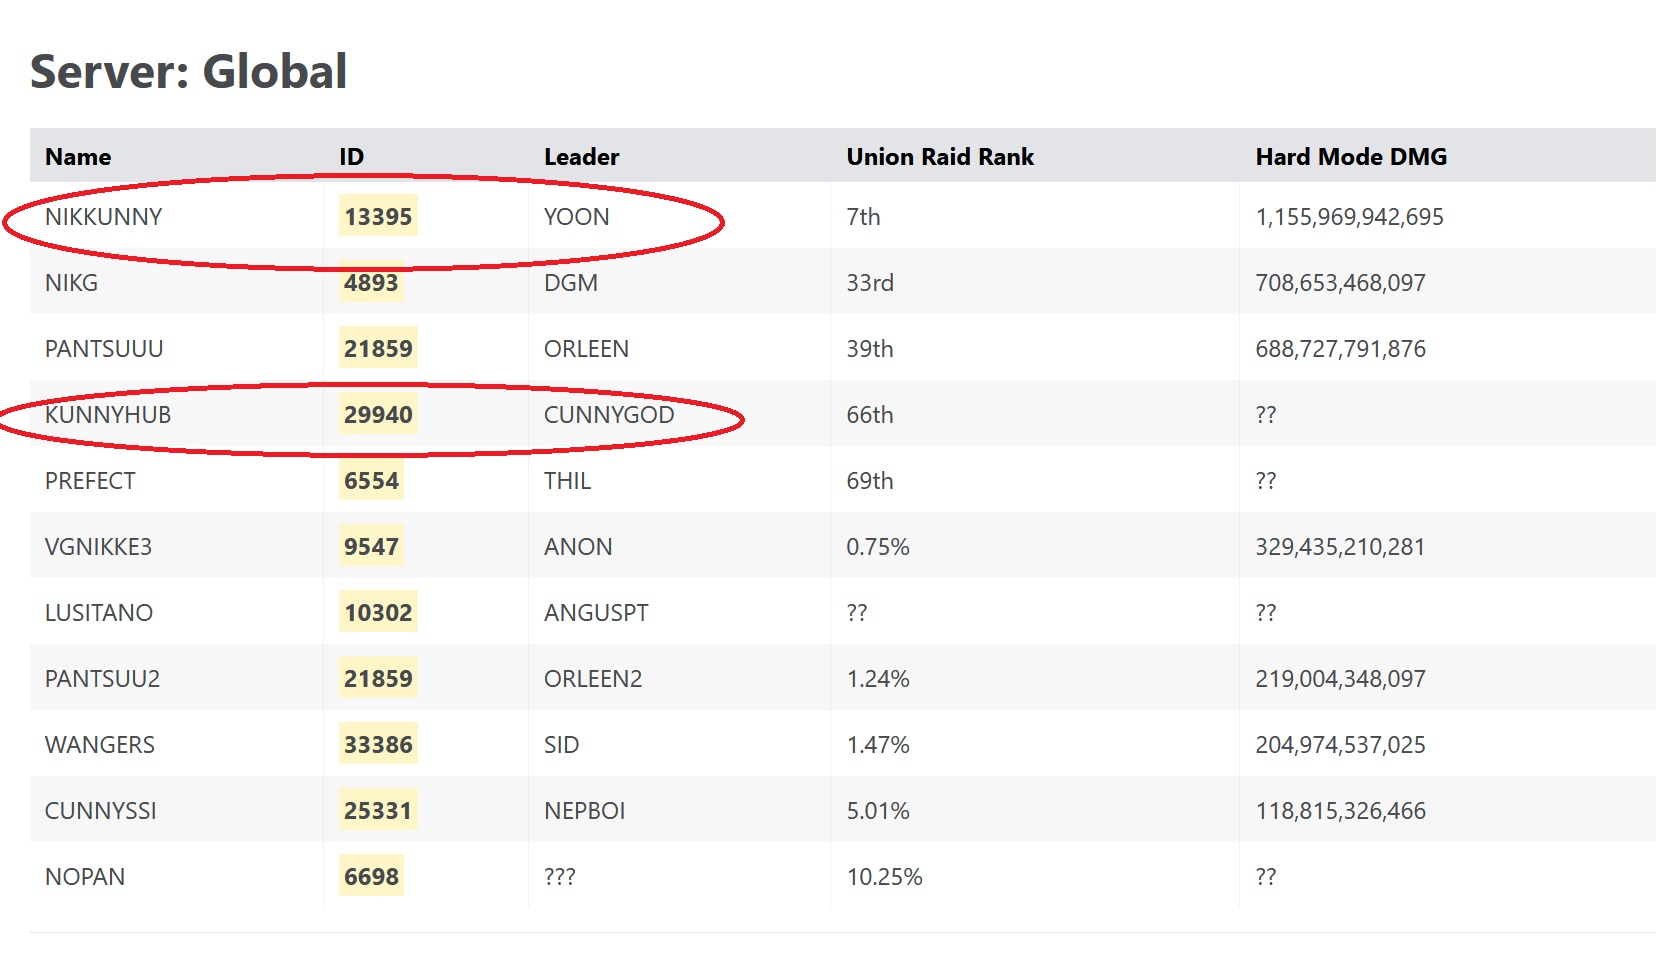Select the PANTSUUU union name

(104, 349)
